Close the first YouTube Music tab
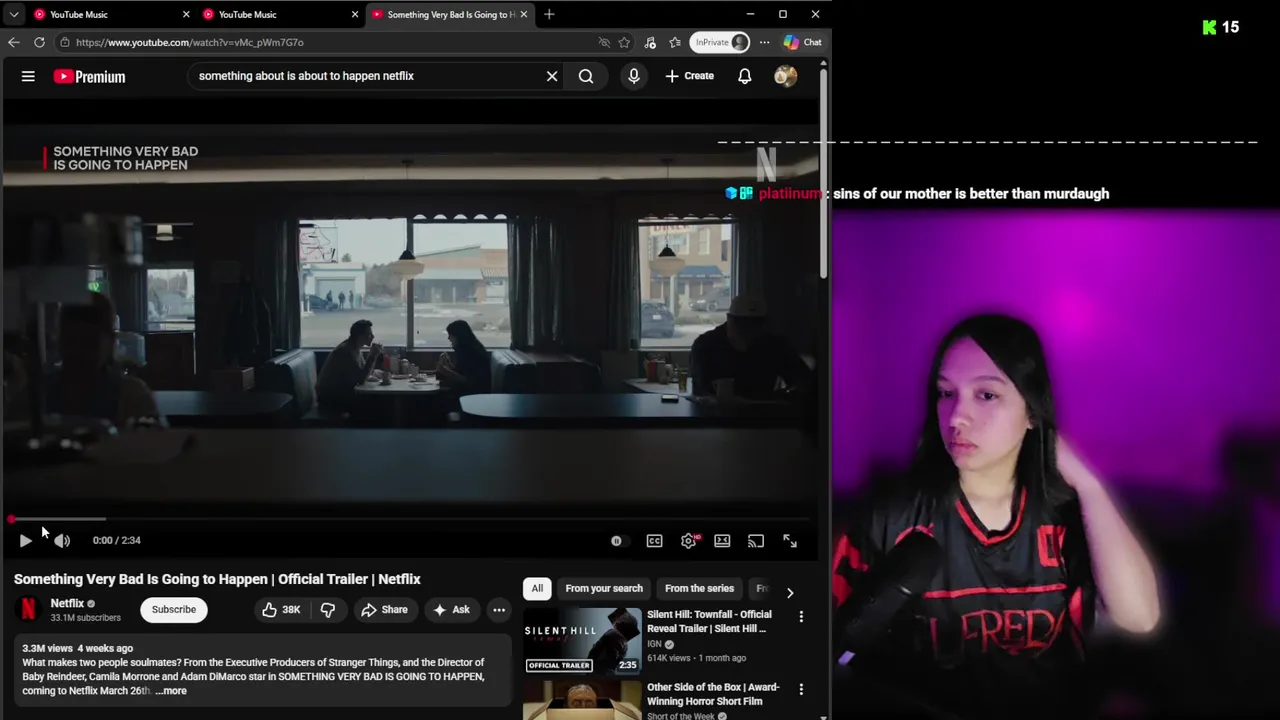 (x=186, y=14)
